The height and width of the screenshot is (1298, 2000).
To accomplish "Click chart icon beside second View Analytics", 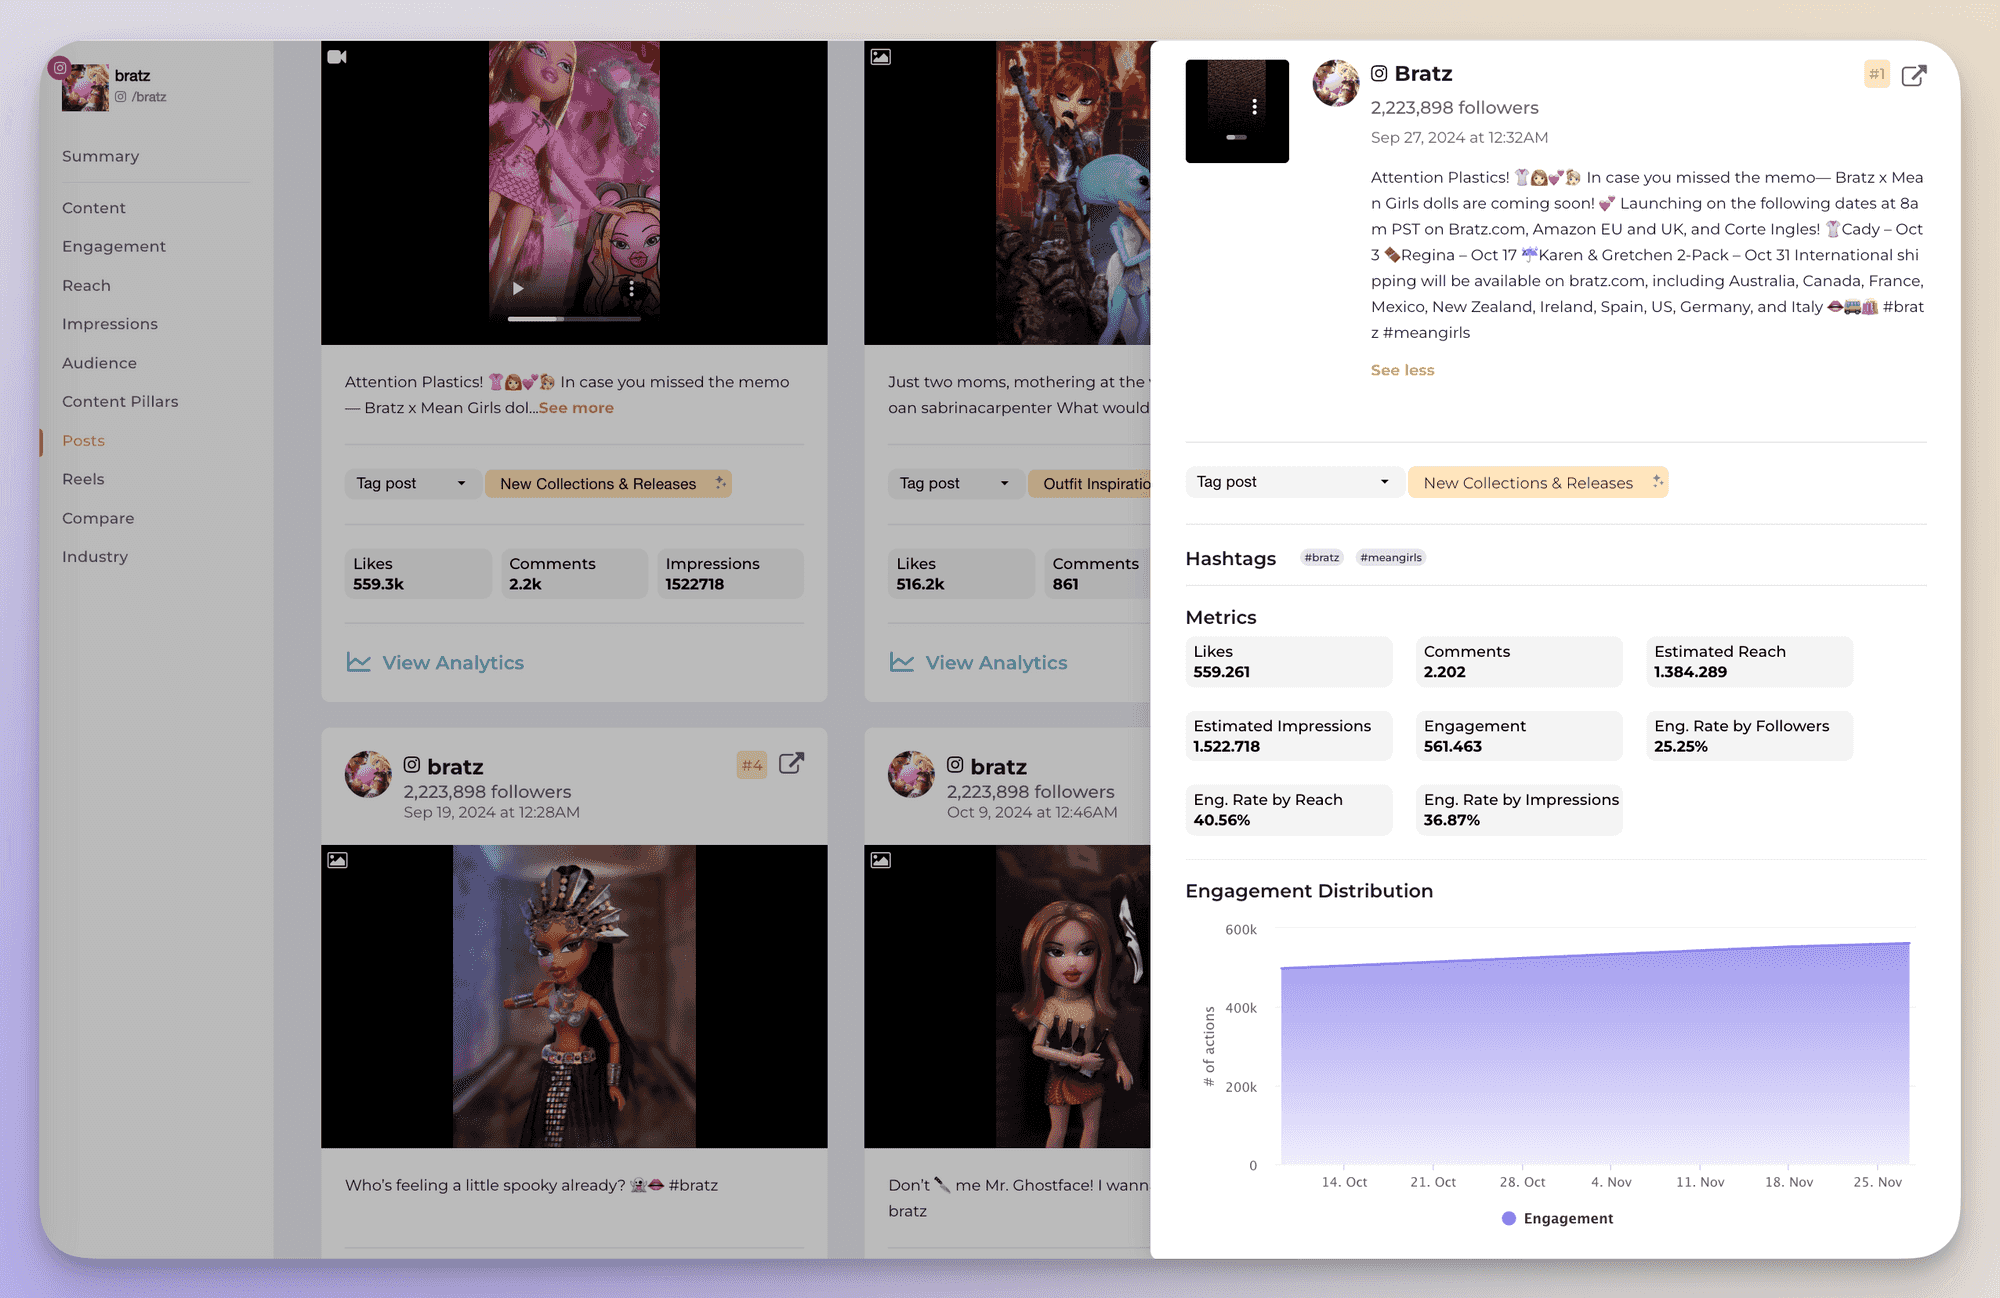I will 901,662.
